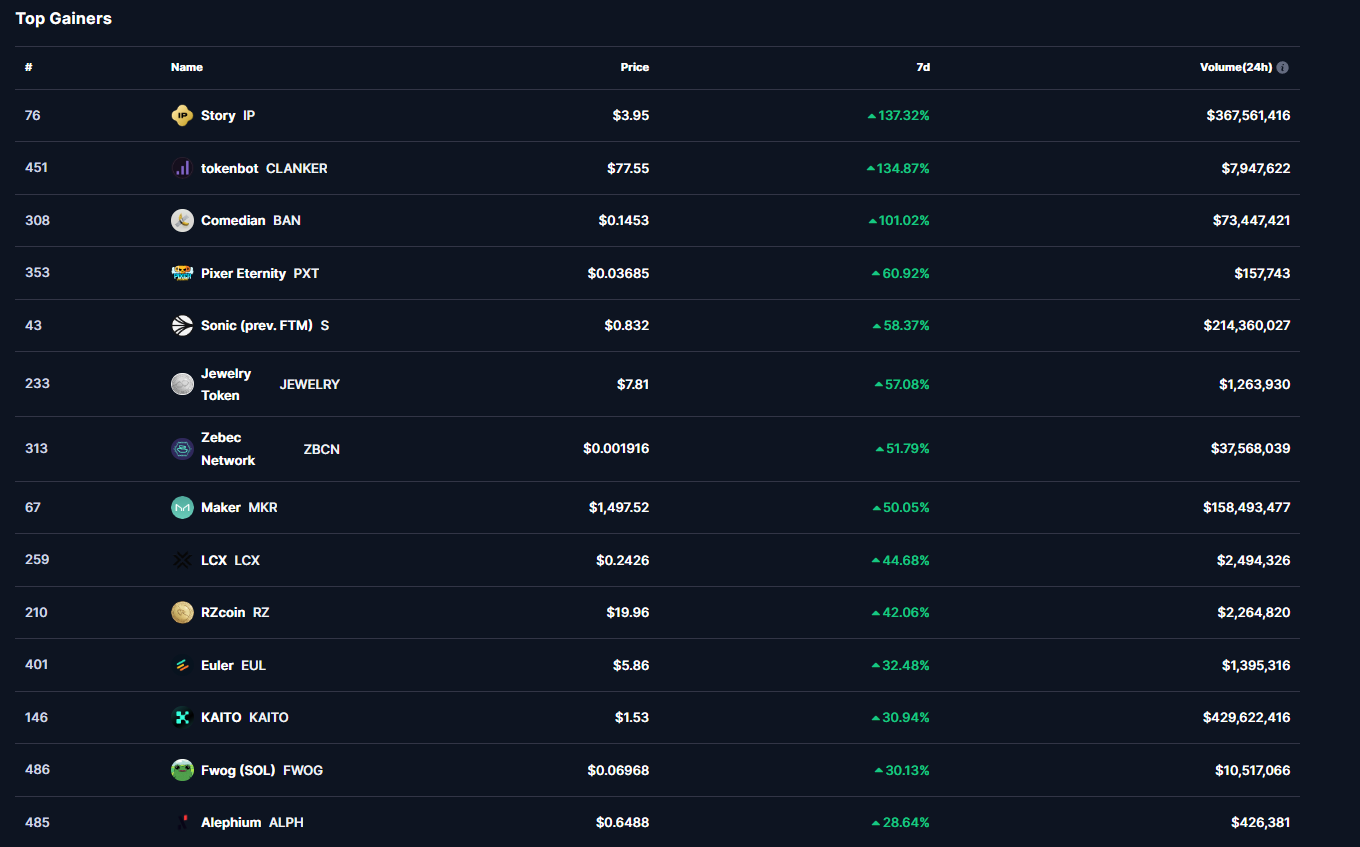Click the Top Gainers heading

(x=64, y=19)
